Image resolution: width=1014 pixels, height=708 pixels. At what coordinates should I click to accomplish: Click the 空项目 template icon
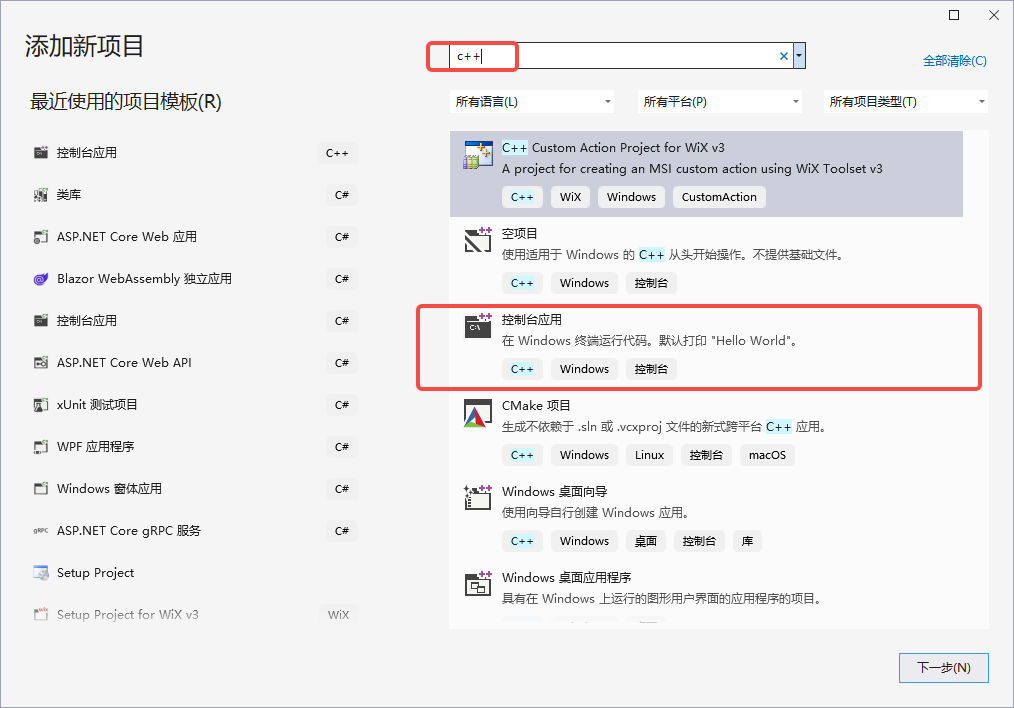point(478,240)
